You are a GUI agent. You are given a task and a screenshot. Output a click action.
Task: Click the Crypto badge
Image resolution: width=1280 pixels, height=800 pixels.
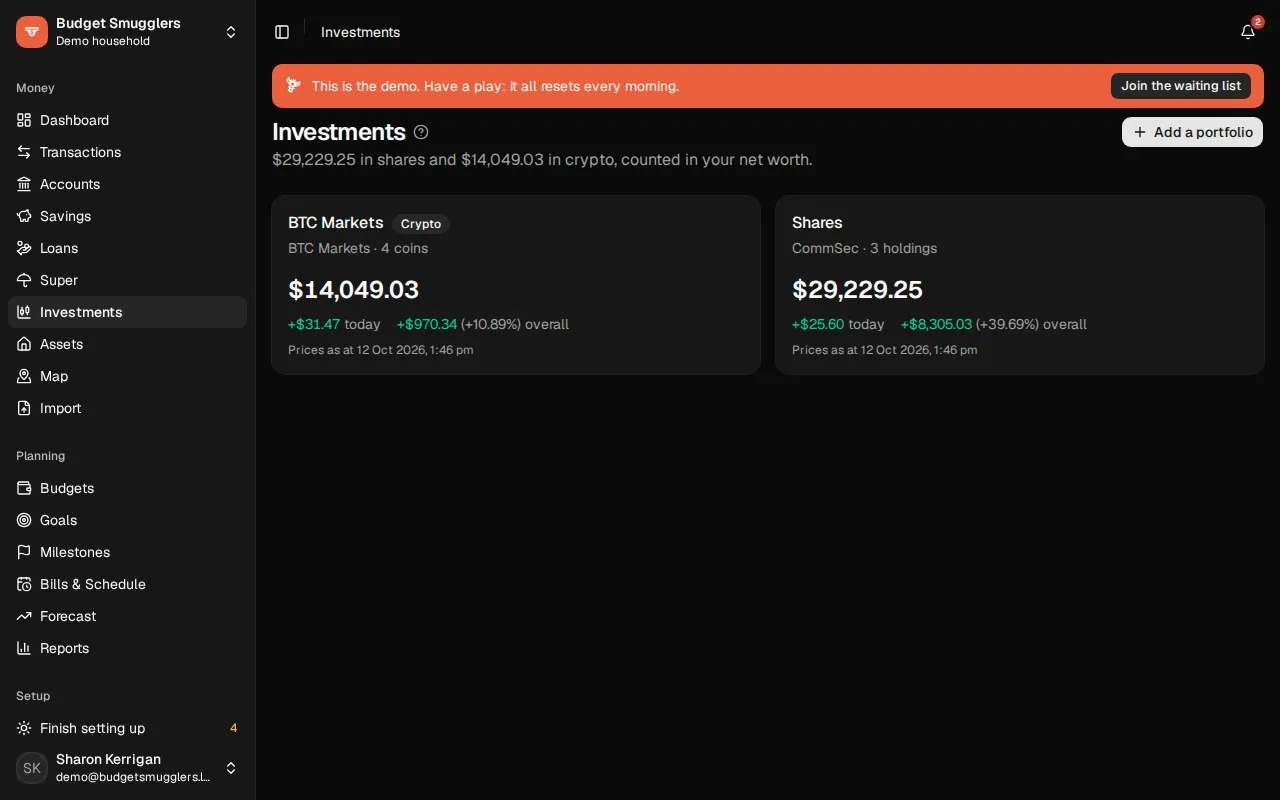point(421,224)
